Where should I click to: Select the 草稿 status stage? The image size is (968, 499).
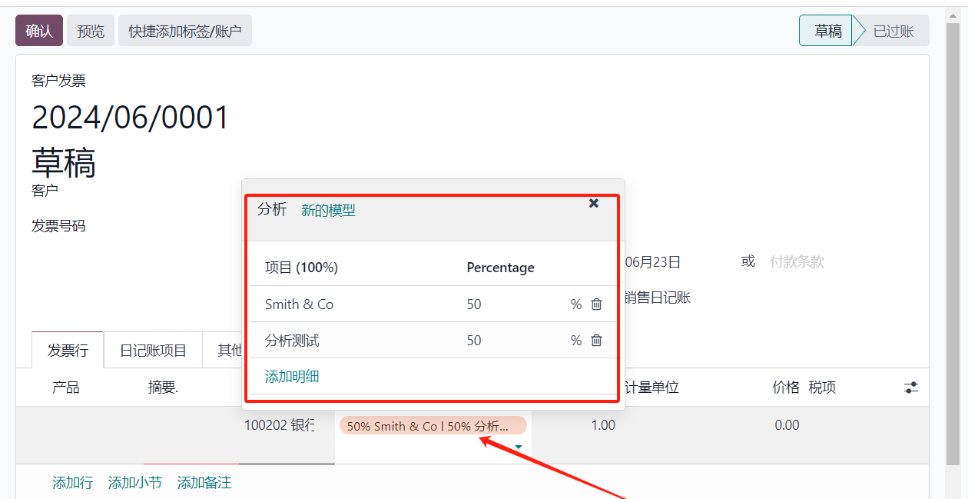(827, 31)
